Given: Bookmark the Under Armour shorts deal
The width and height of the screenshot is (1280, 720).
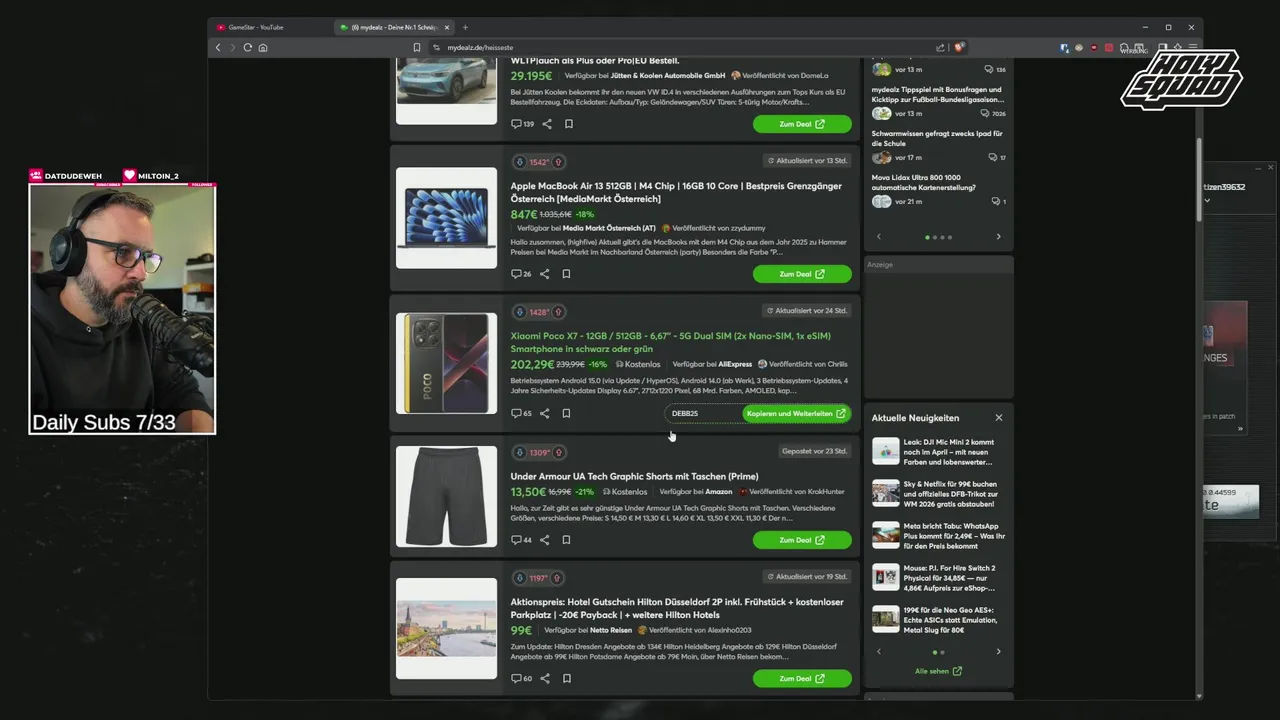Looking at the screenshot, I should (x=566, y=540).
